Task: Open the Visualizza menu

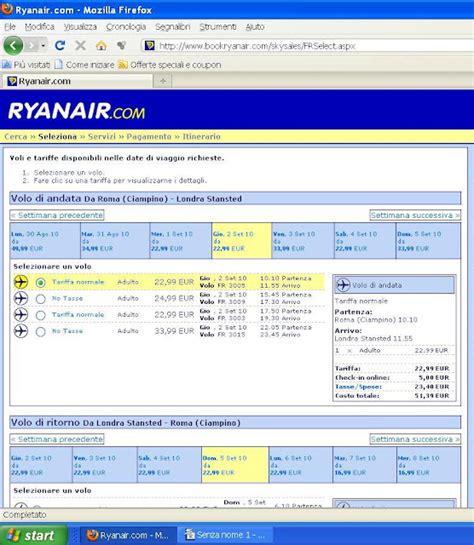Action: click(x=80, y=27)
